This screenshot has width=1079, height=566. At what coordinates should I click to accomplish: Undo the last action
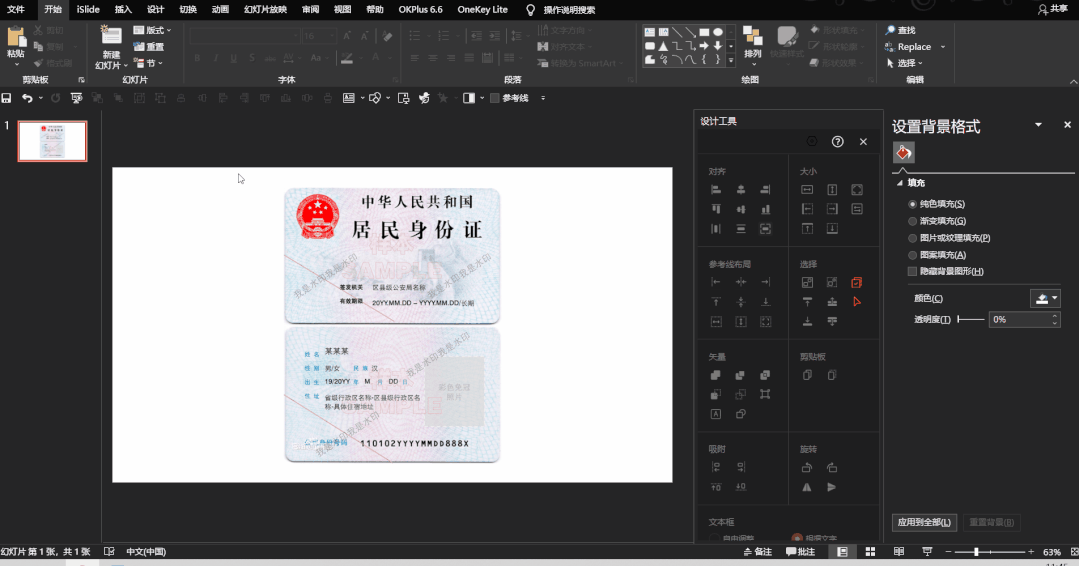coord(27,98)
